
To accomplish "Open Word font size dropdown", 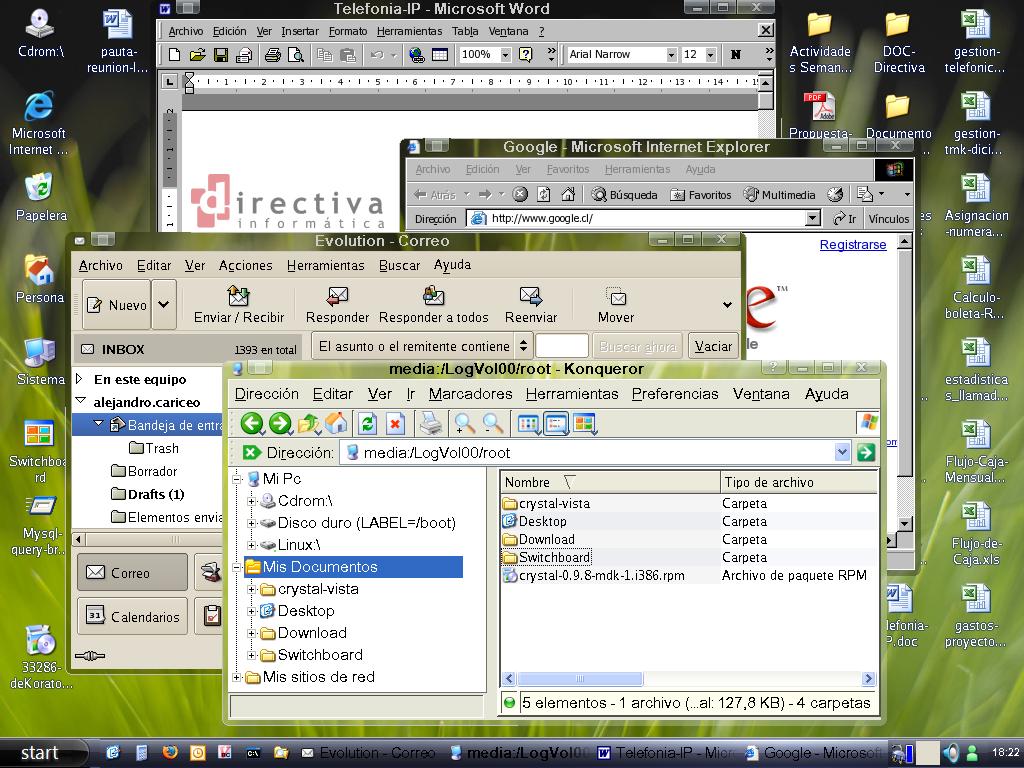I will pyautogui.click(x=711, y=54).
